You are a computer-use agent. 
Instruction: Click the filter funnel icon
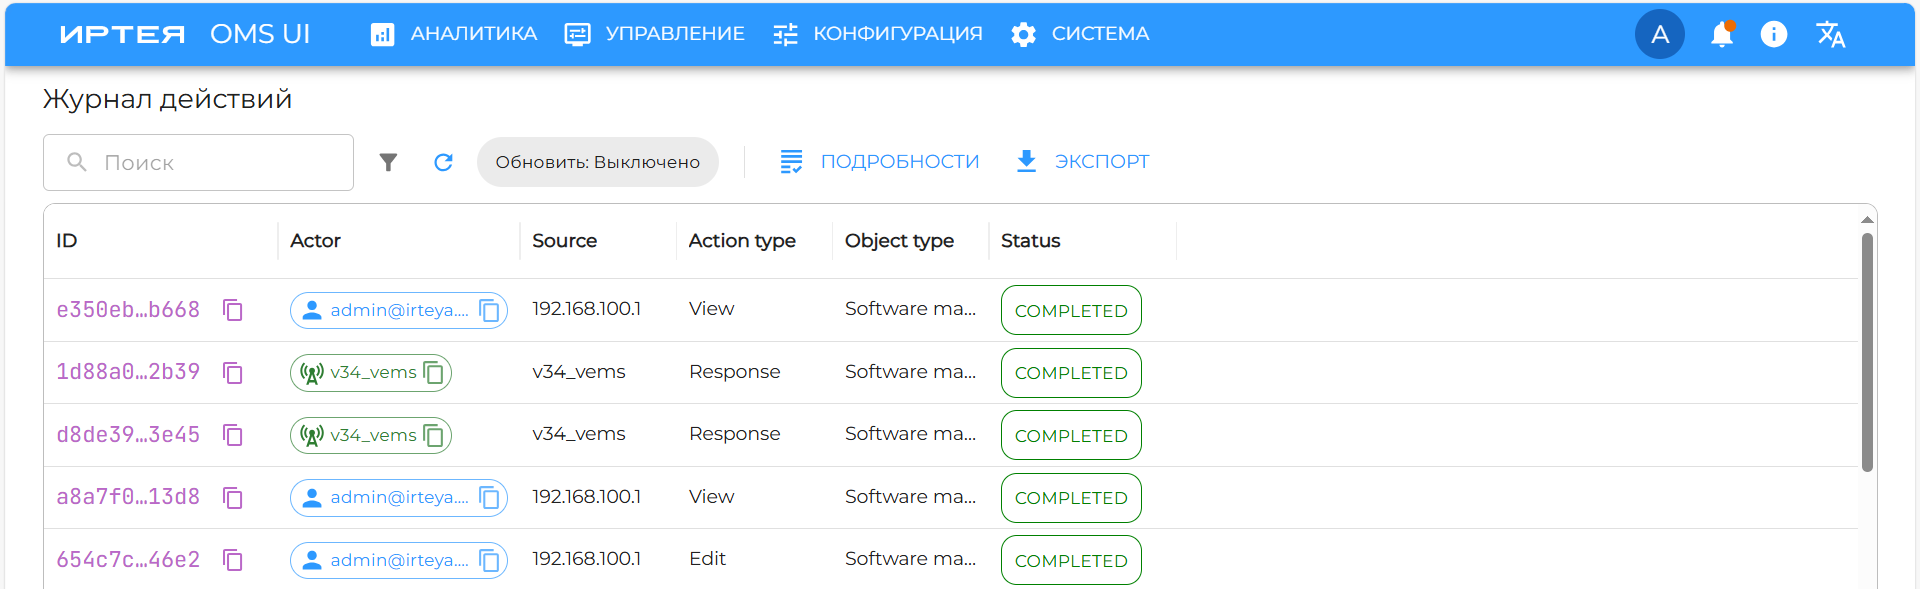click(x=388, y=162)
